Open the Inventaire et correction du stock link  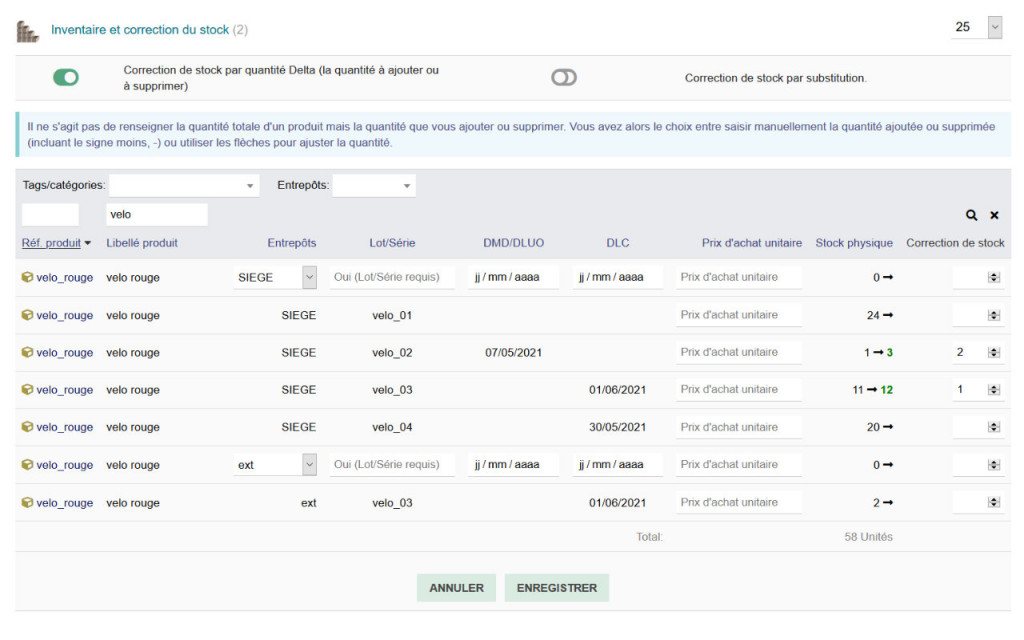coord(140,30)
